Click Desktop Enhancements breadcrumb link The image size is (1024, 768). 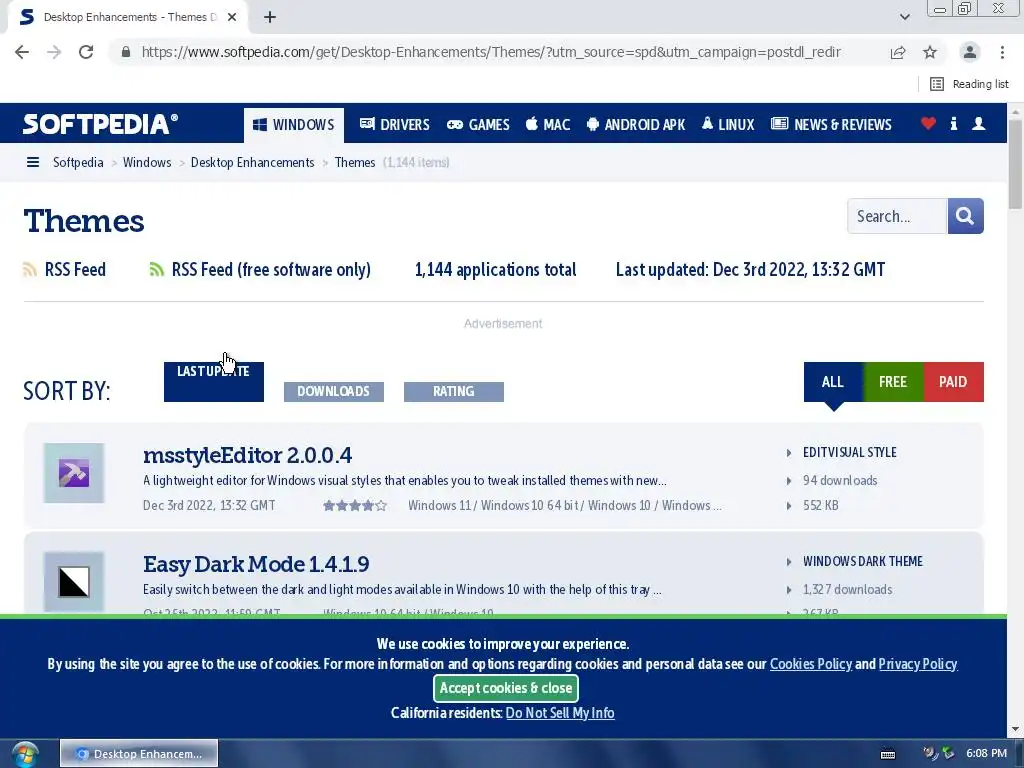(x=252, y=162)
